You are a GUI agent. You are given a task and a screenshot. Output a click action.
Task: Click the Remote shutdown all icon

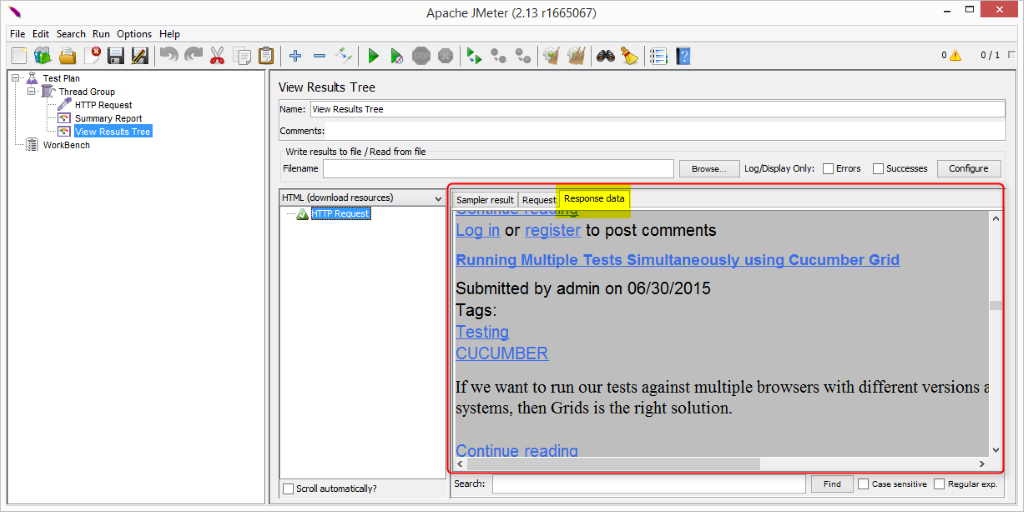point(523,56)
